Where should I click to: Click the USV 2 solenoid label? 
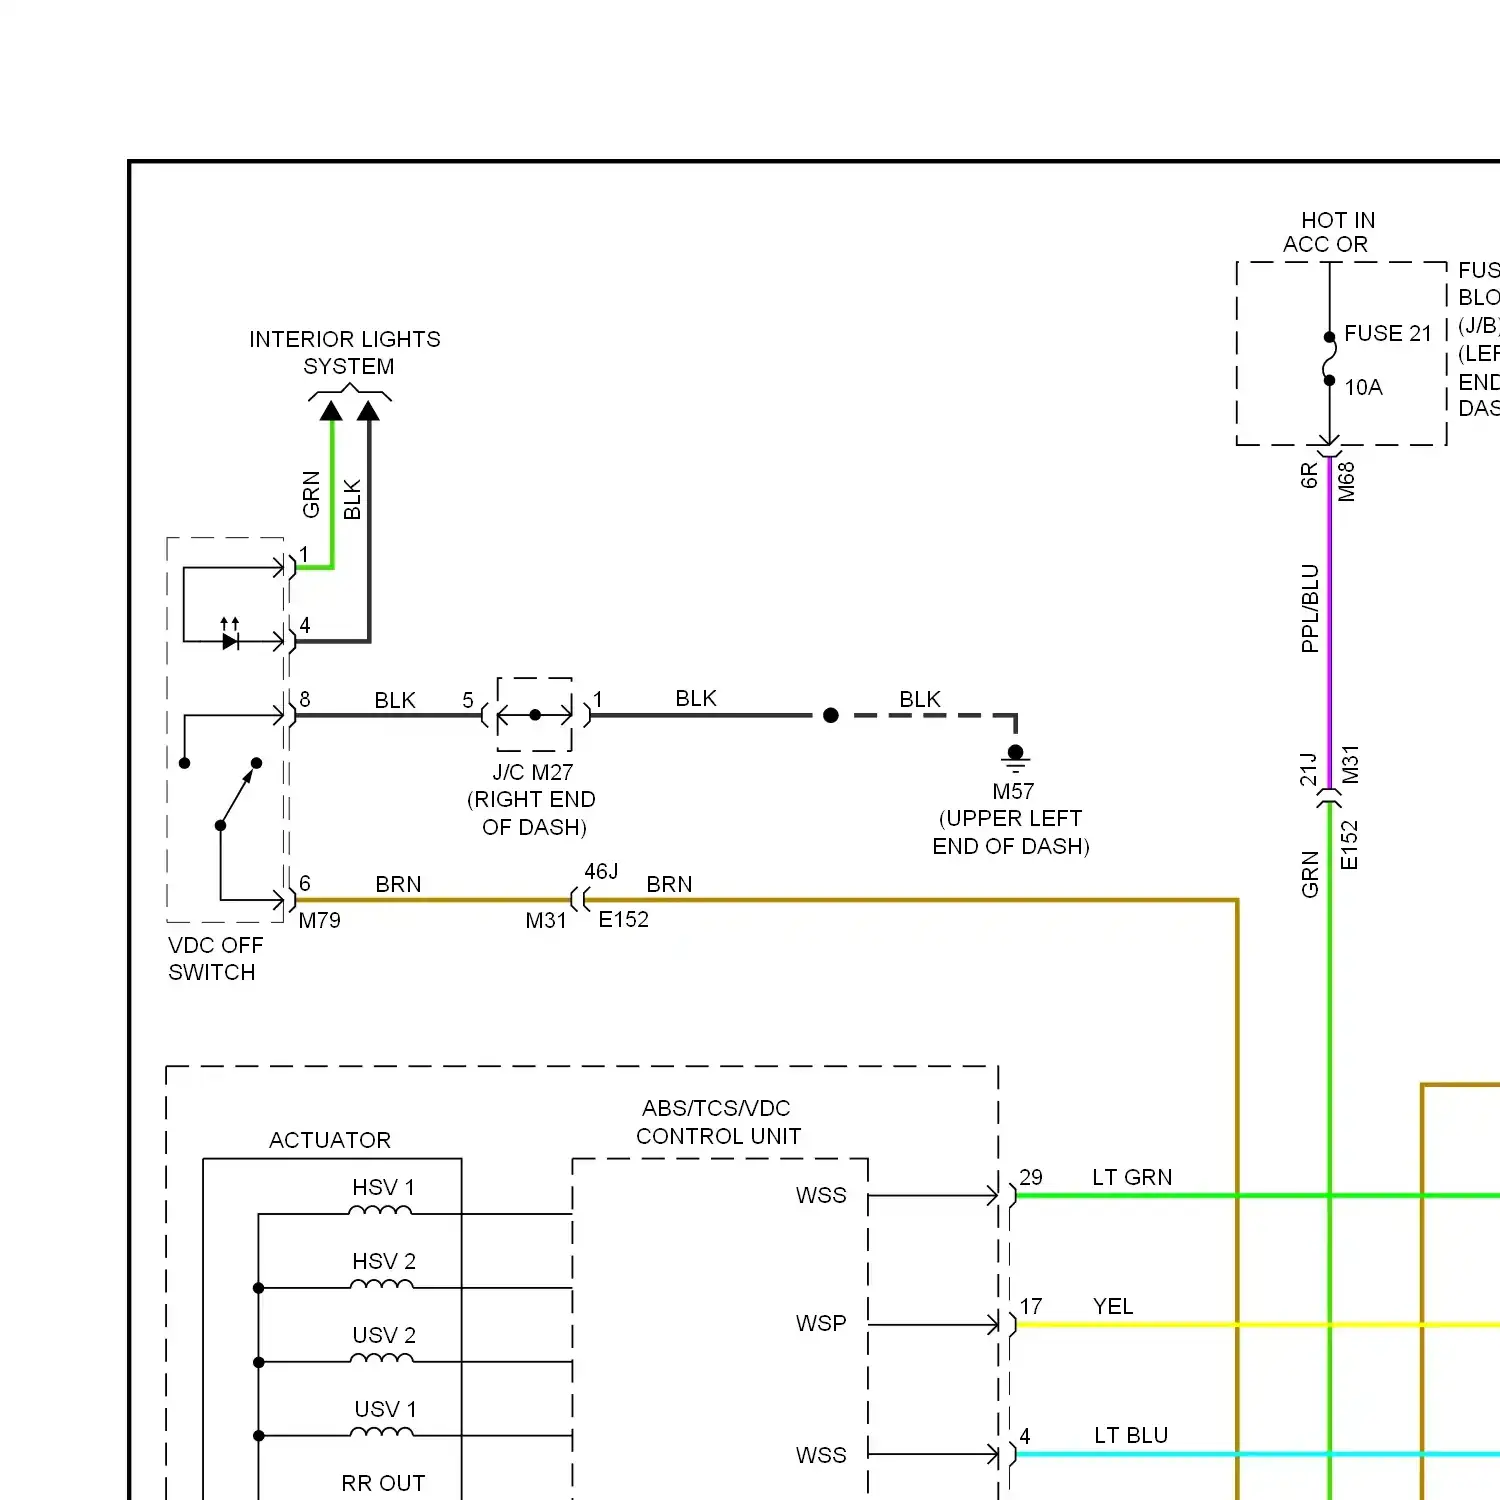pyautogui.click(x=384, y=1335)
